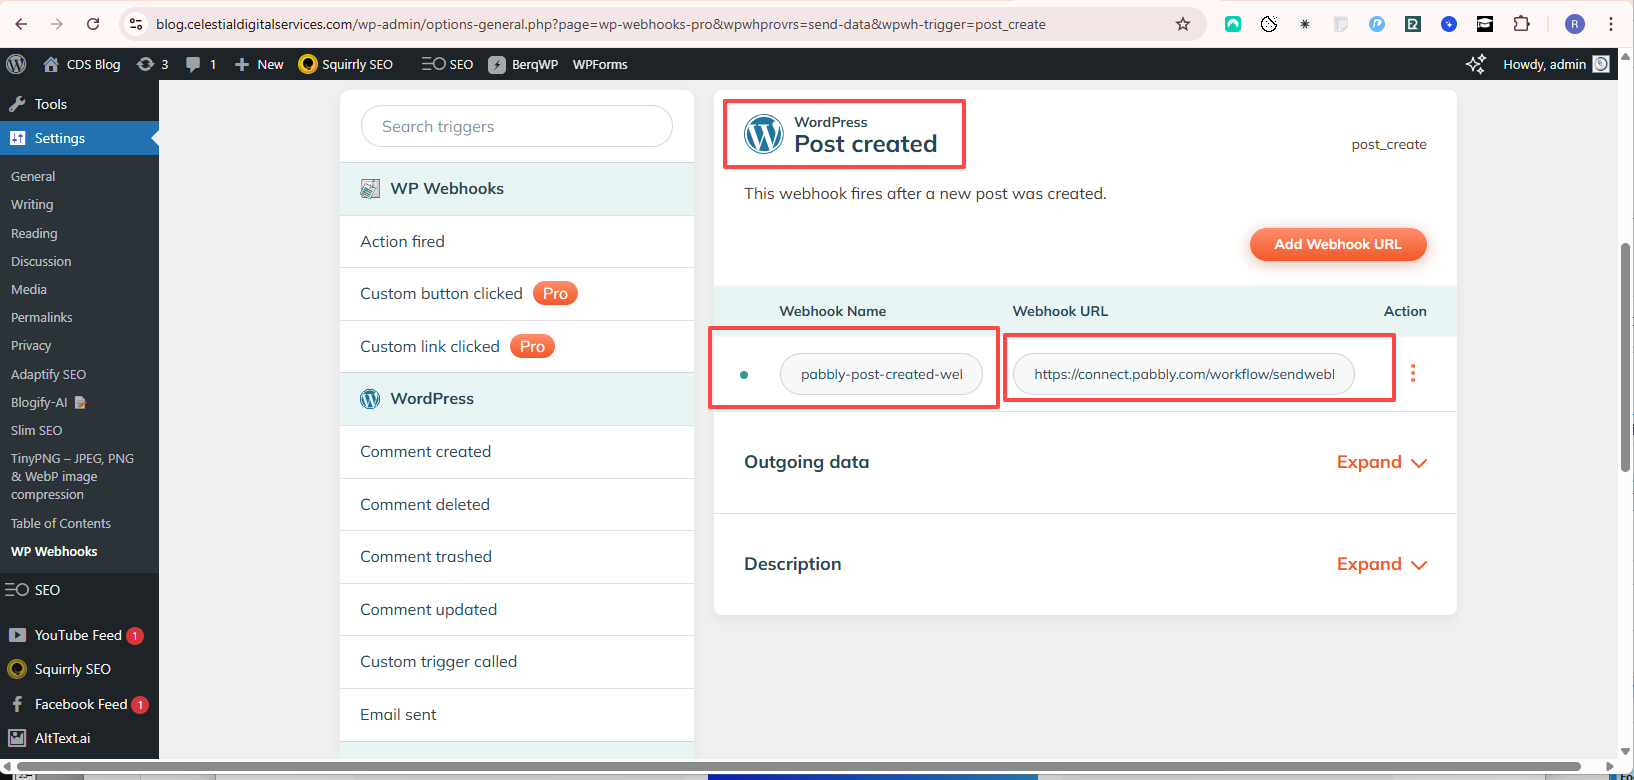Expand the Description section
This screenshot has width=1634, height=780.
(1381, 564)
